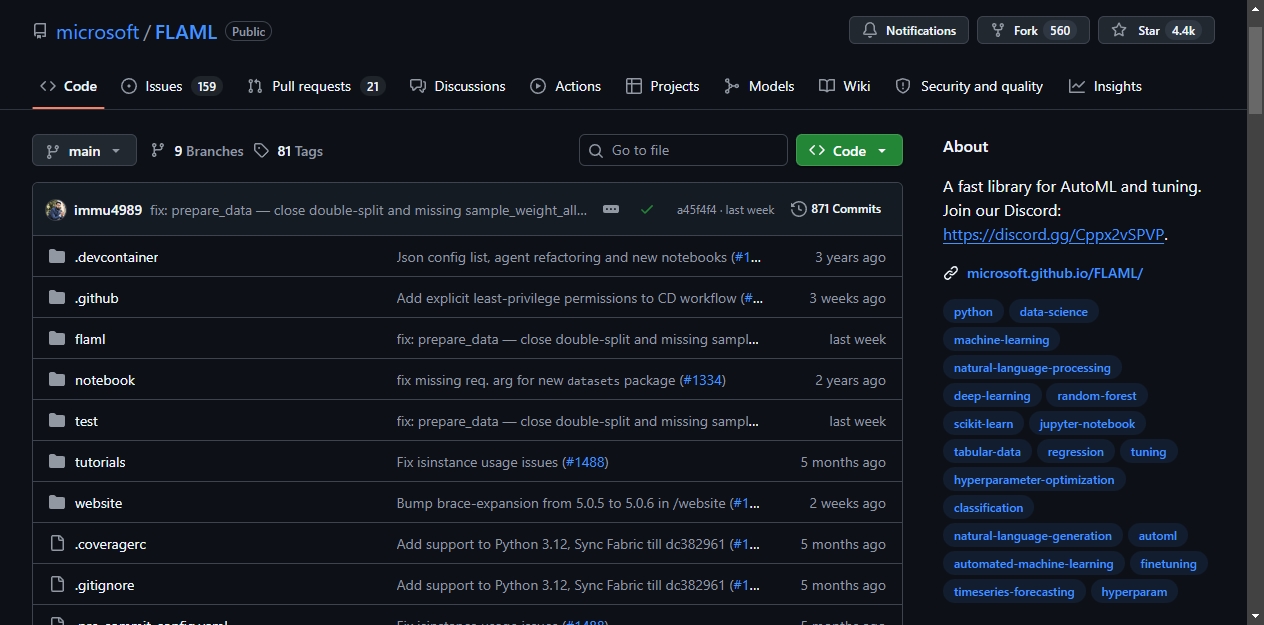Click the .devcontainer folder icon
The width and height of the screenshot is (1264, 625).
pos(57,257)
